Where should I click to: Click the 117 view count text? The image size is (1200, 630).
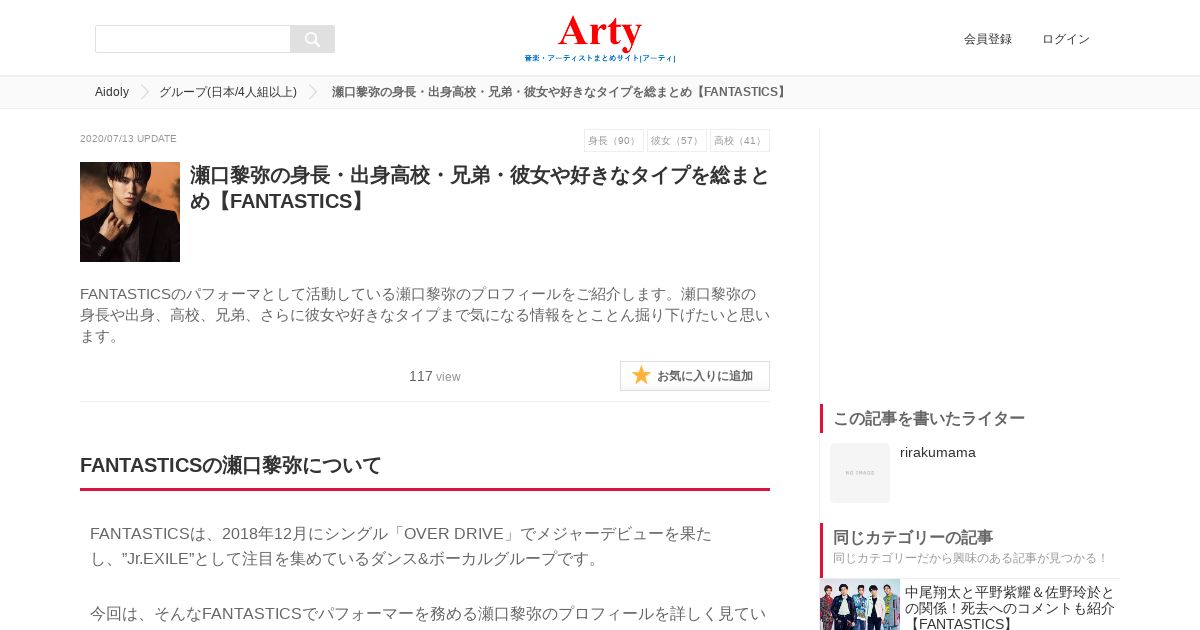tap(435, 376)
